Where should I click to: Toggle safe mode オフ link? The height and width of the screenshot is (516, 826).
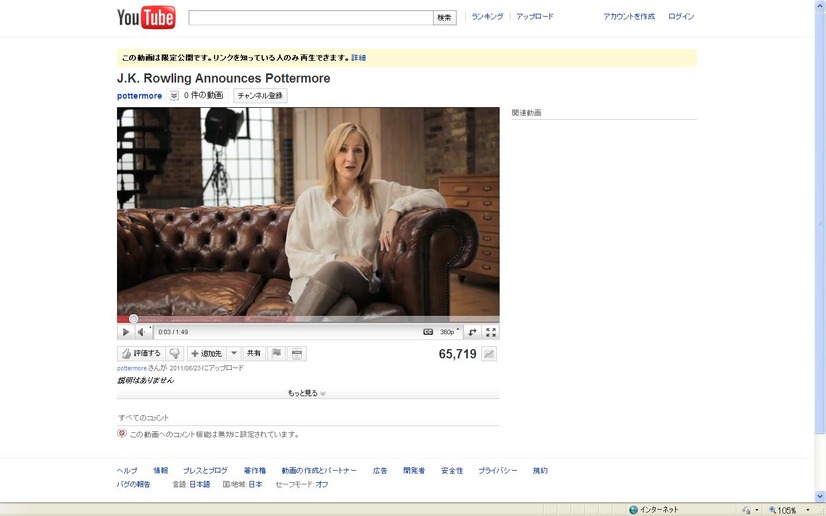(322, 484)
